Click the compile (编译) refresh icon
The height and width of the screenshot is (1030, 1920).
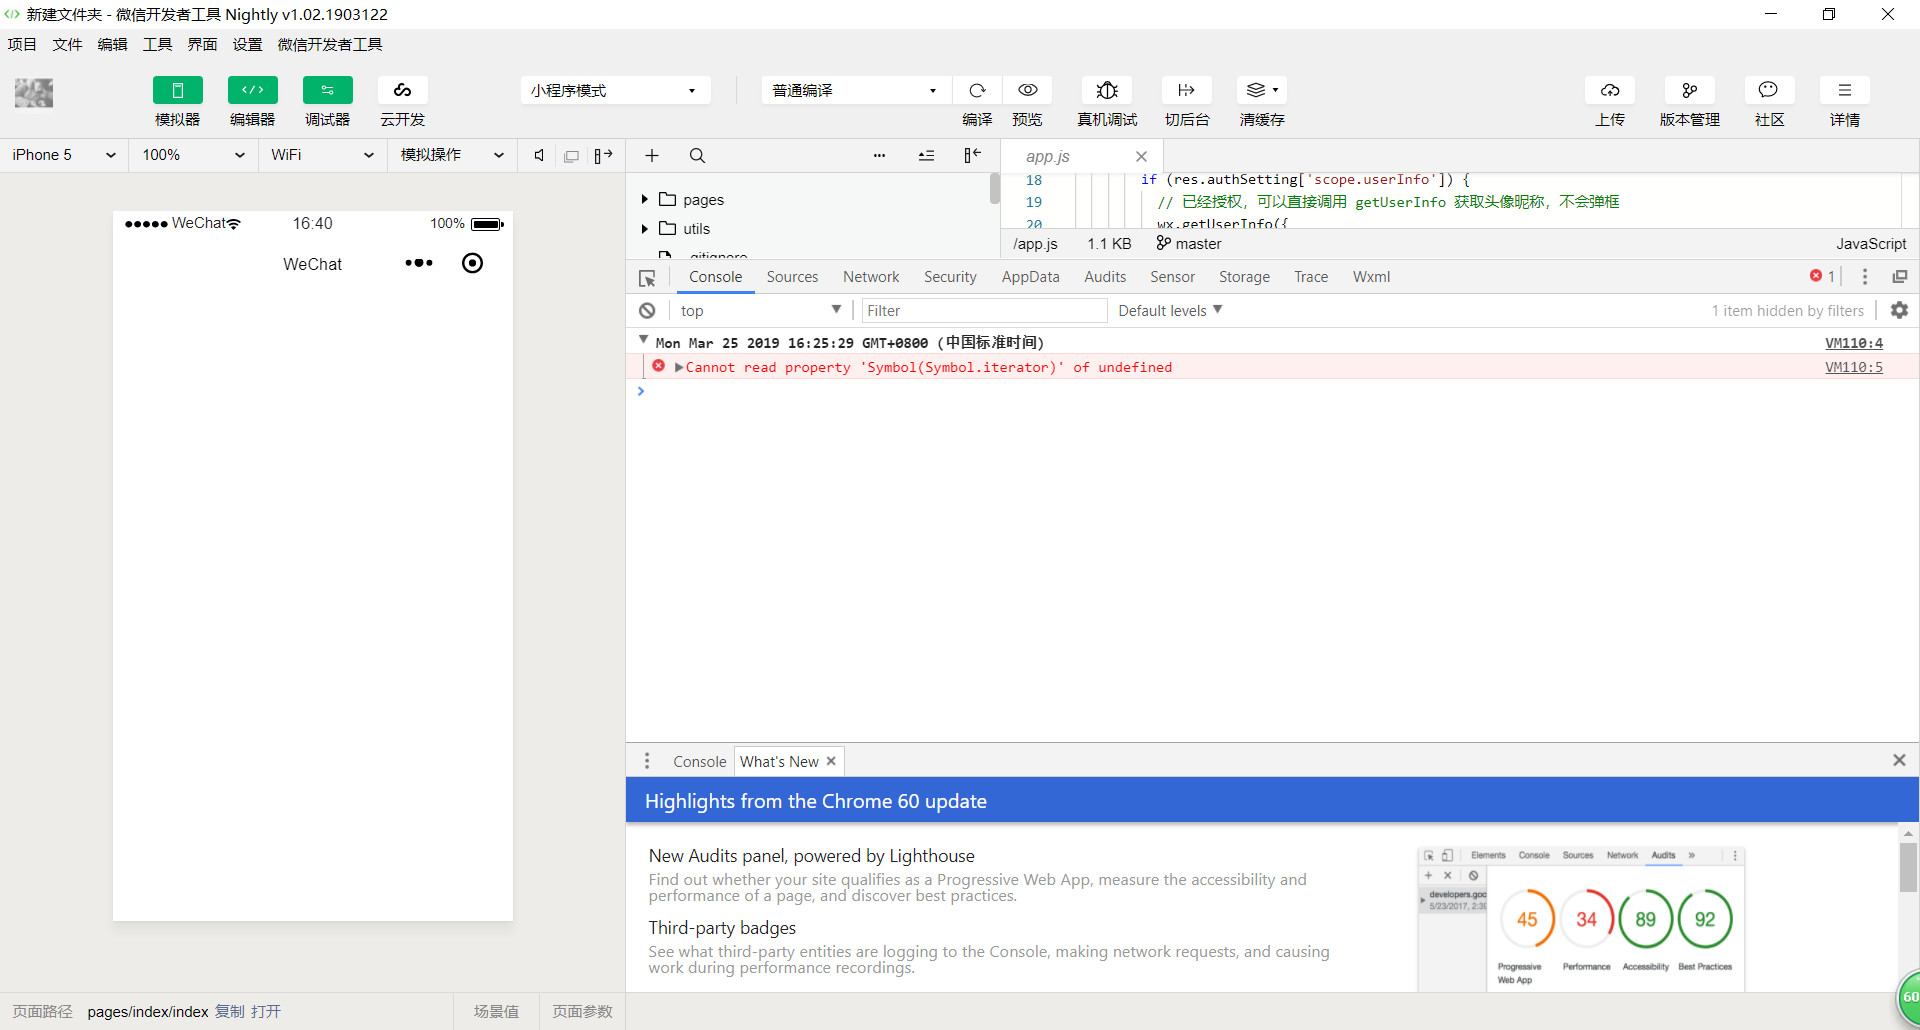(x=977, y=90)
